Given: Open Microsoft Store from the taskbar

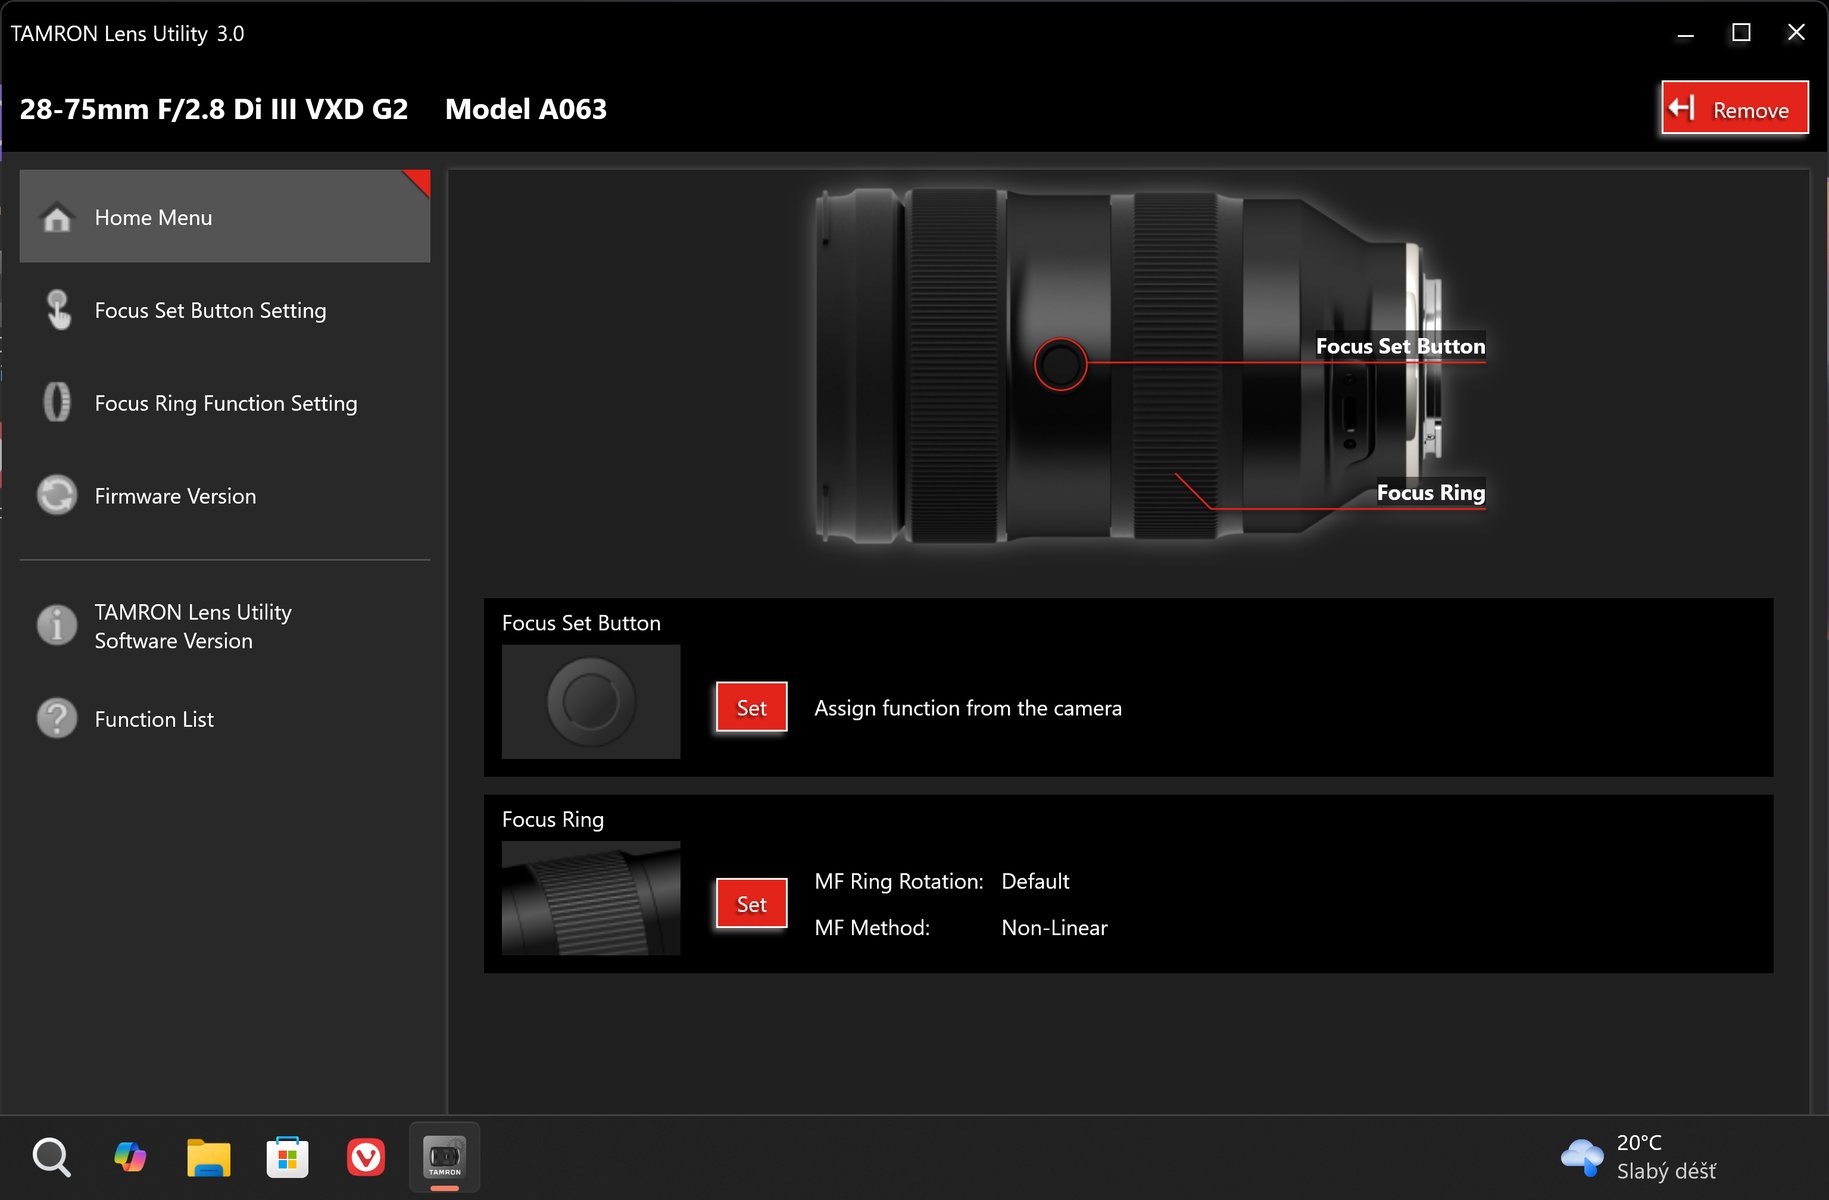Looking at the screenshot, I should 287,1158.
